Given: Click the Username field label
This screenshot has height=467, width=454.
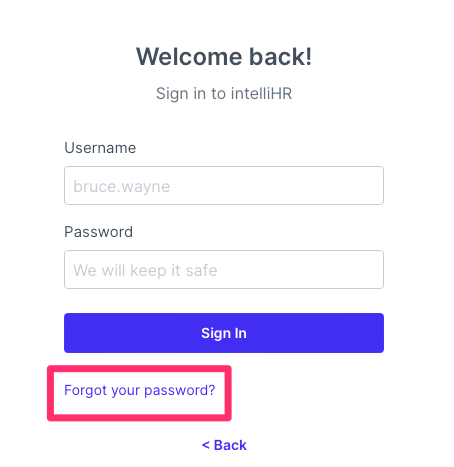Looking at the screenshot, I should click(100, 148).
